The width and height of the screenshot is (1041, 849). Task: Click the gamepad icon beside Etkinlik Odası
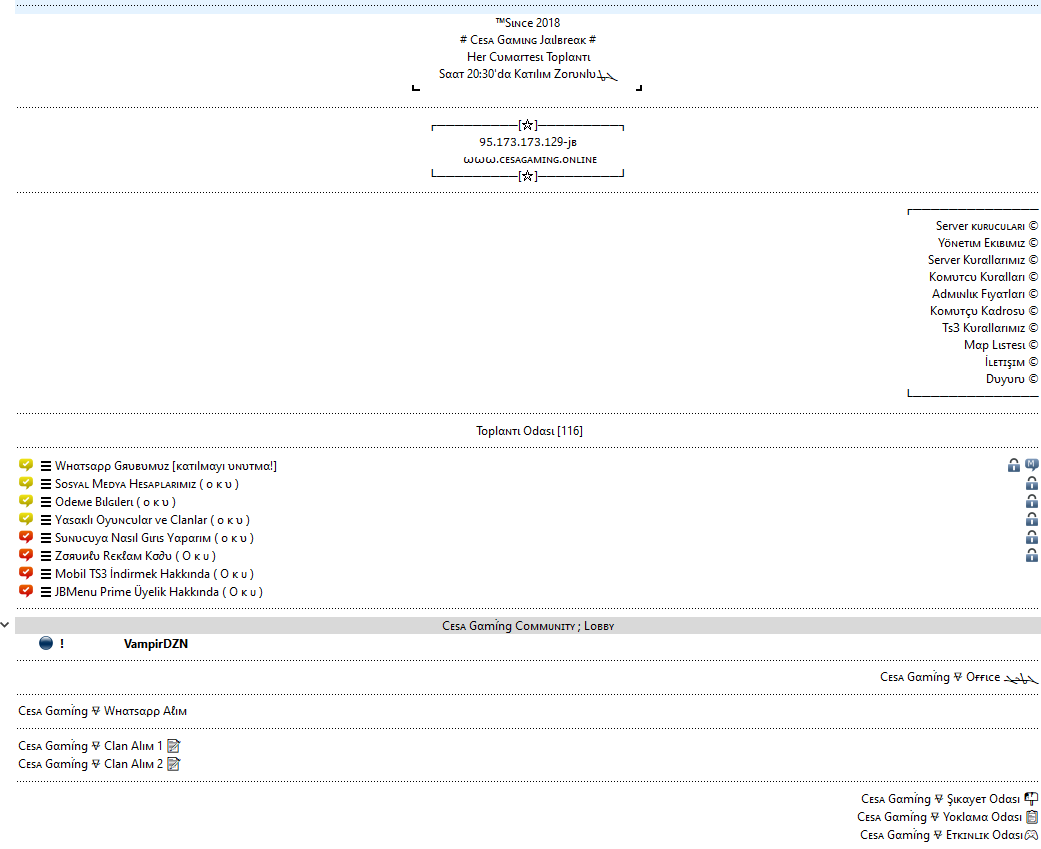(x=1032, y=835)
